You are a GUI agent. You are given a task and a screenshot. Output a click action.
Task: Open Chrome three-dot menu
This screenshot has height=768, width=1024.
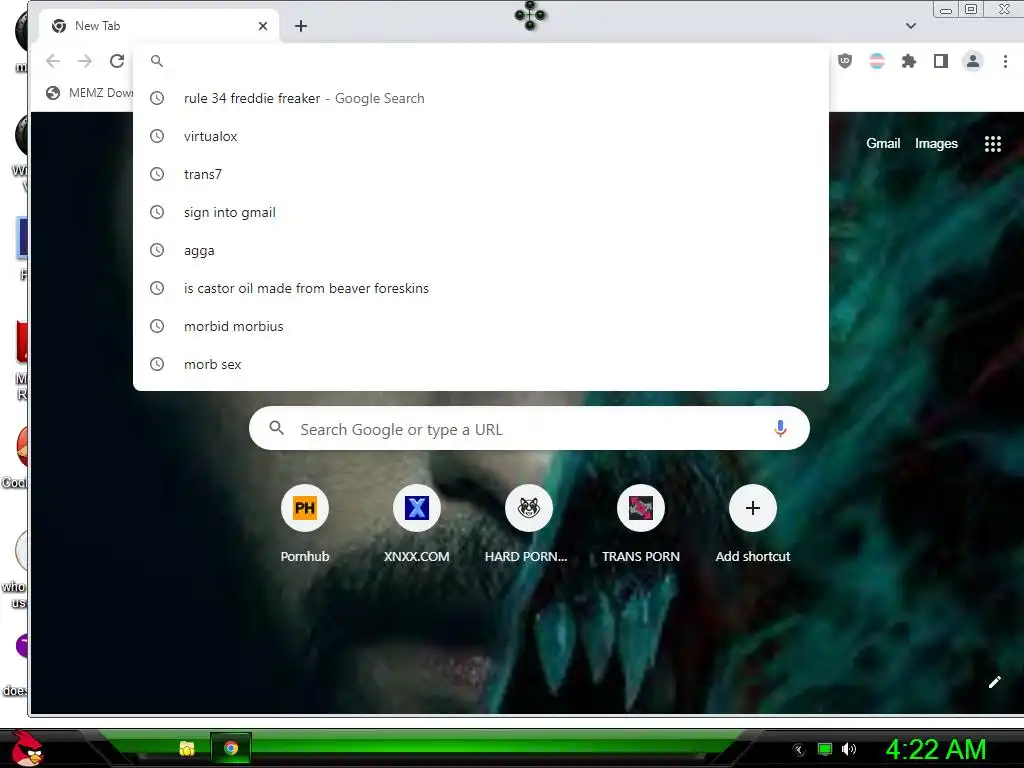click(1005, 61)
